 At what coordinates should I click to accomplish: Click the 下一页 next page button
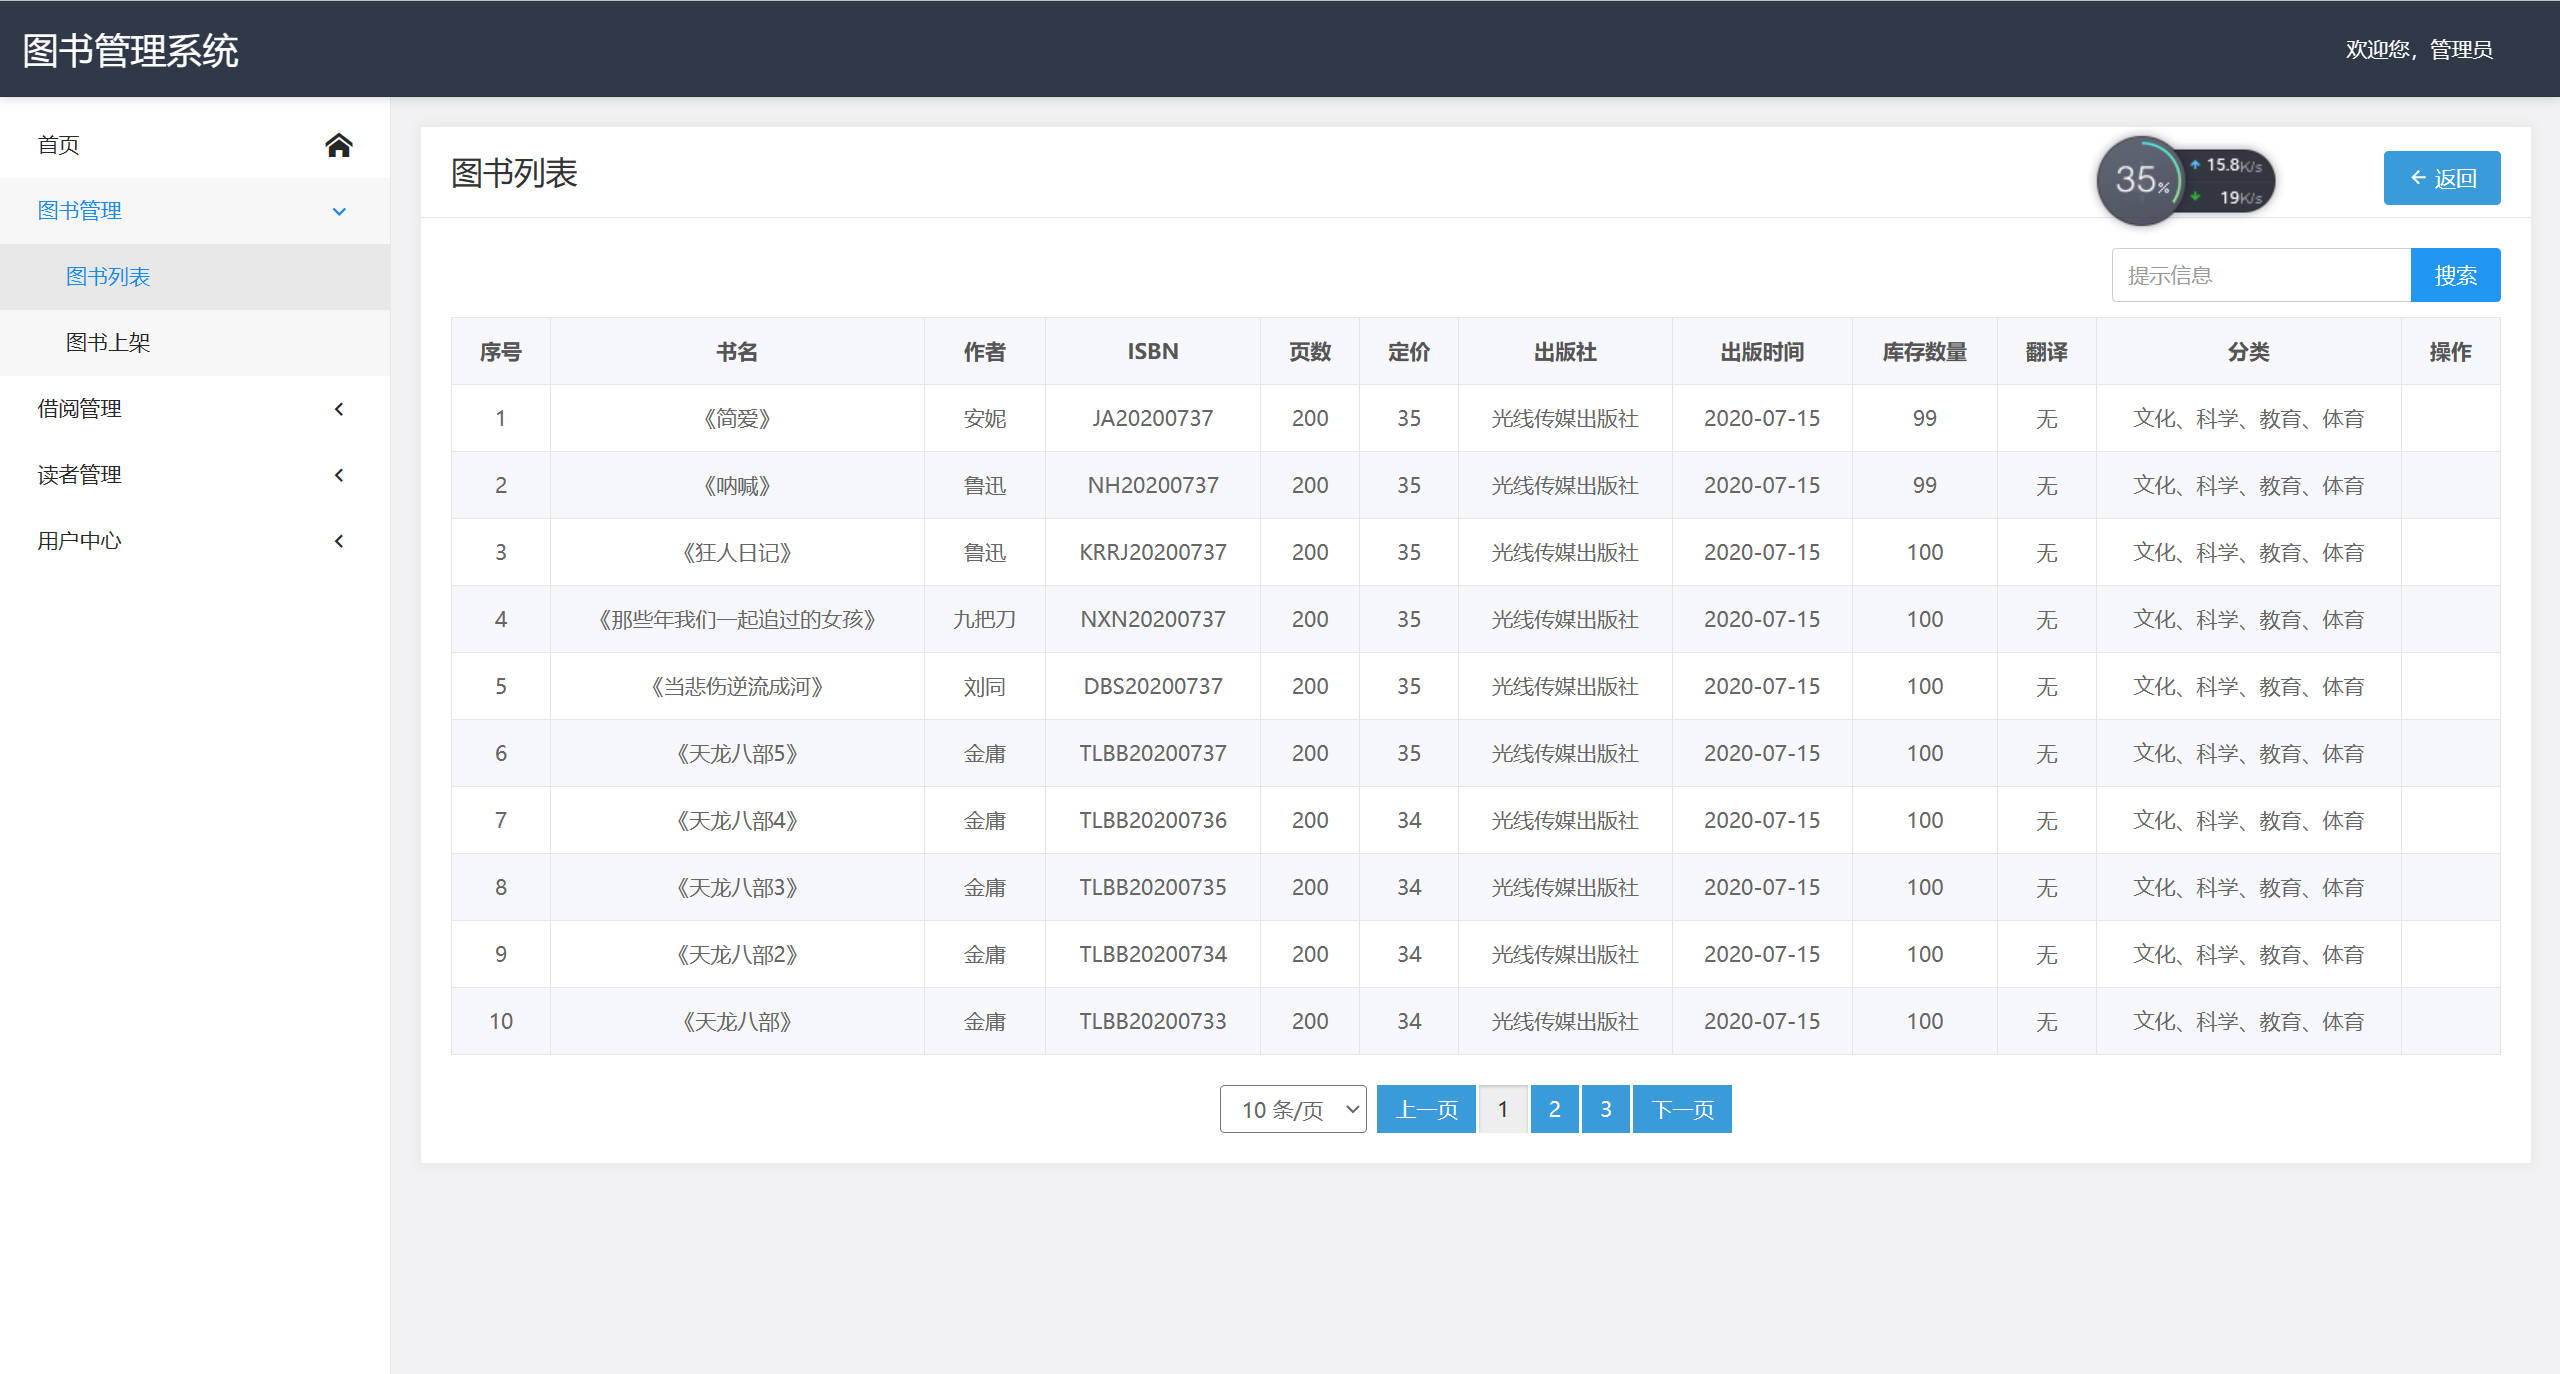[1683, 1108]
